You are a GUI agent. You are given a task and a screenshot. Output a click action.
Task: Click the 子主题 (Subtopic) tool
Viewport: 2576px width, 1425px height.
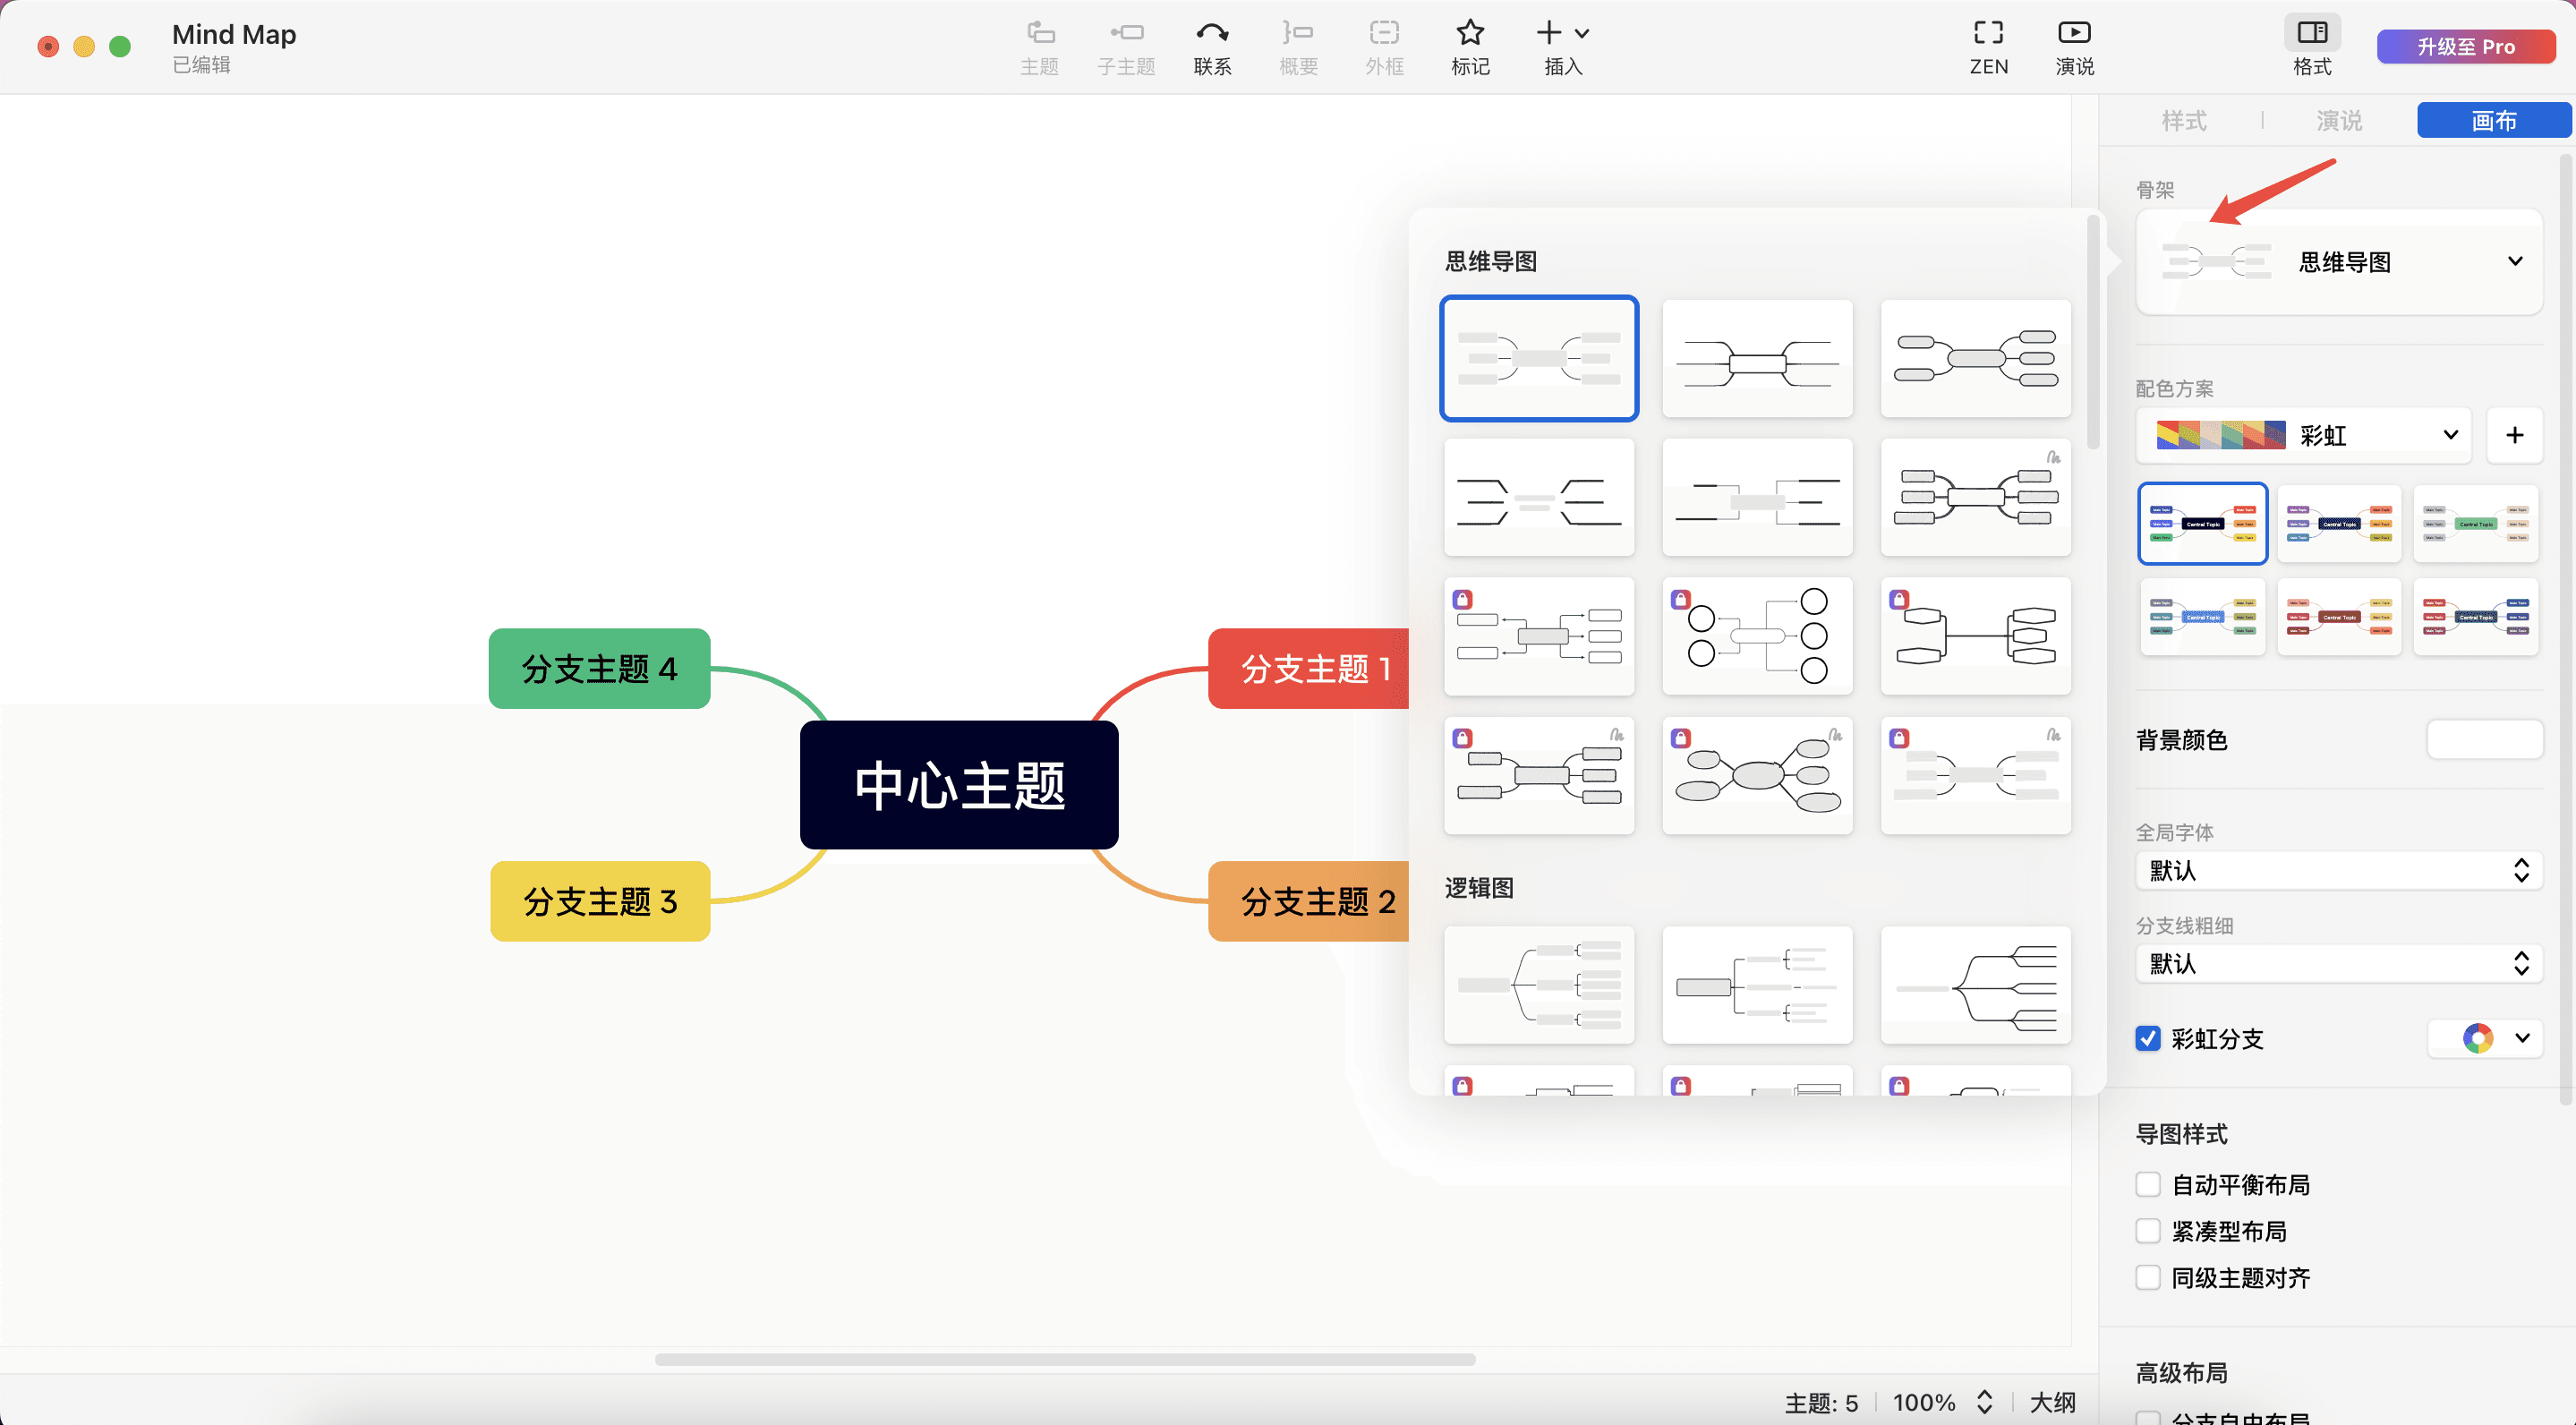pos(1125,46)
